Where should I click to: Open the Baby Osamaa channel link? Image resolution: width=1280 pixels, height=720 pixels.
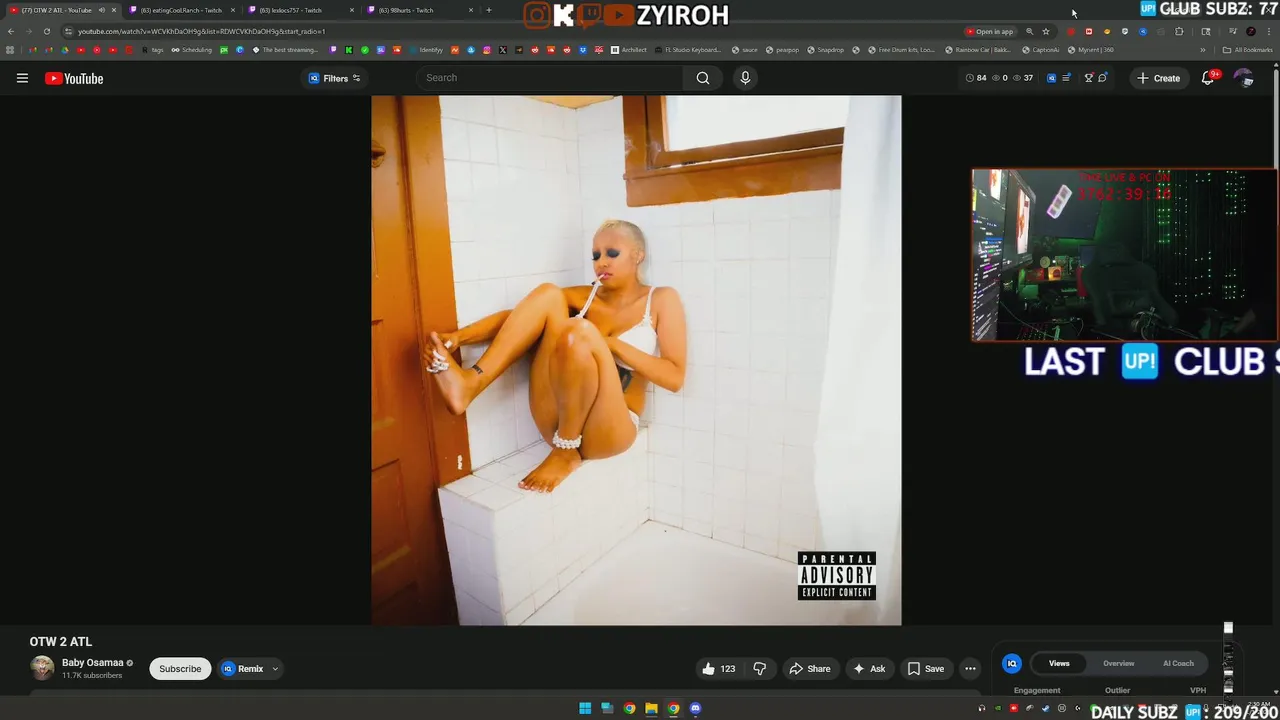92,662
